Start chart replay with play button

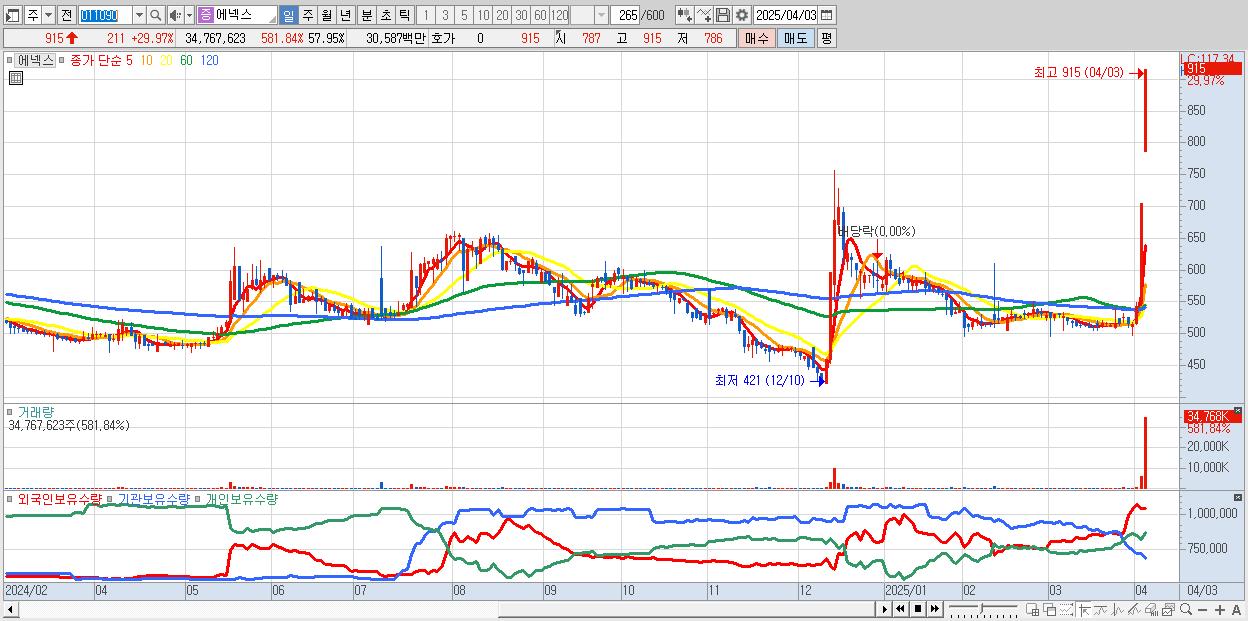point(884,609)
